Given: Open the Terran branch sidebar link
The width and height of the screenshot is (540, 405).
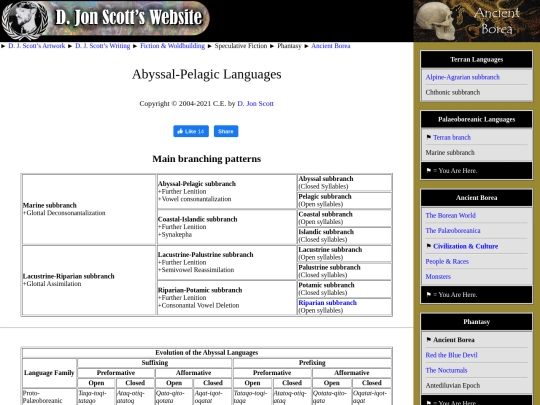Looking at the screenshot, I should (452, 137).
